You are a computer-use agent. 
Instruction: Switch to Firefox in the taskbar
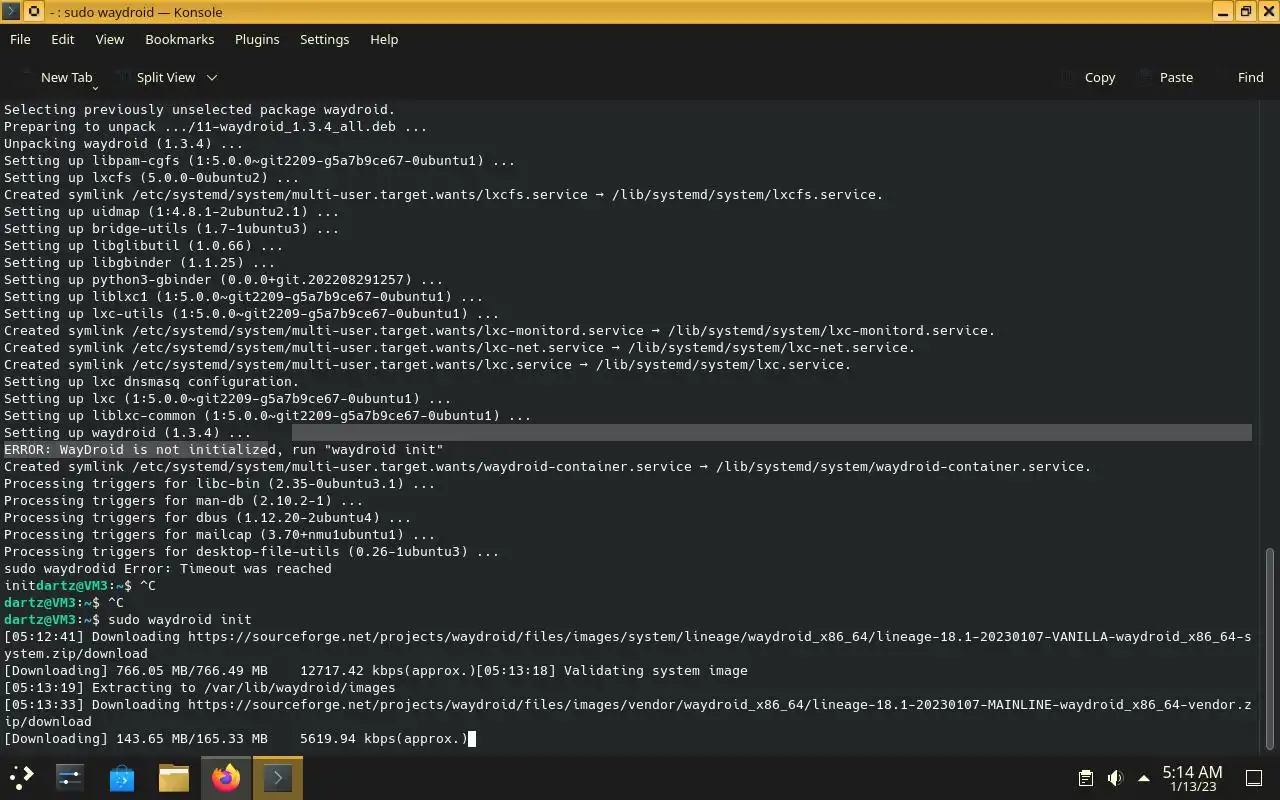[226, 777]
